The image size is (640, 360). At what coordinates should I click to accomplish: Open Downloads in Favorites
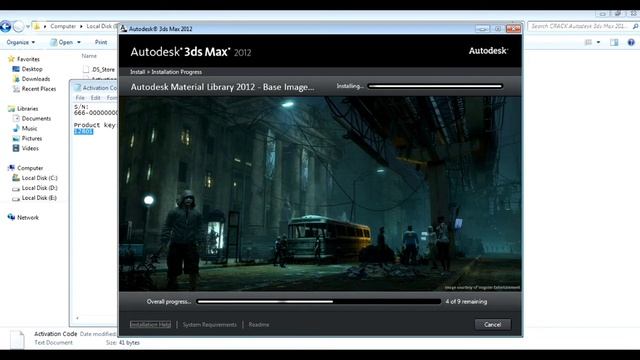point(36,79)
